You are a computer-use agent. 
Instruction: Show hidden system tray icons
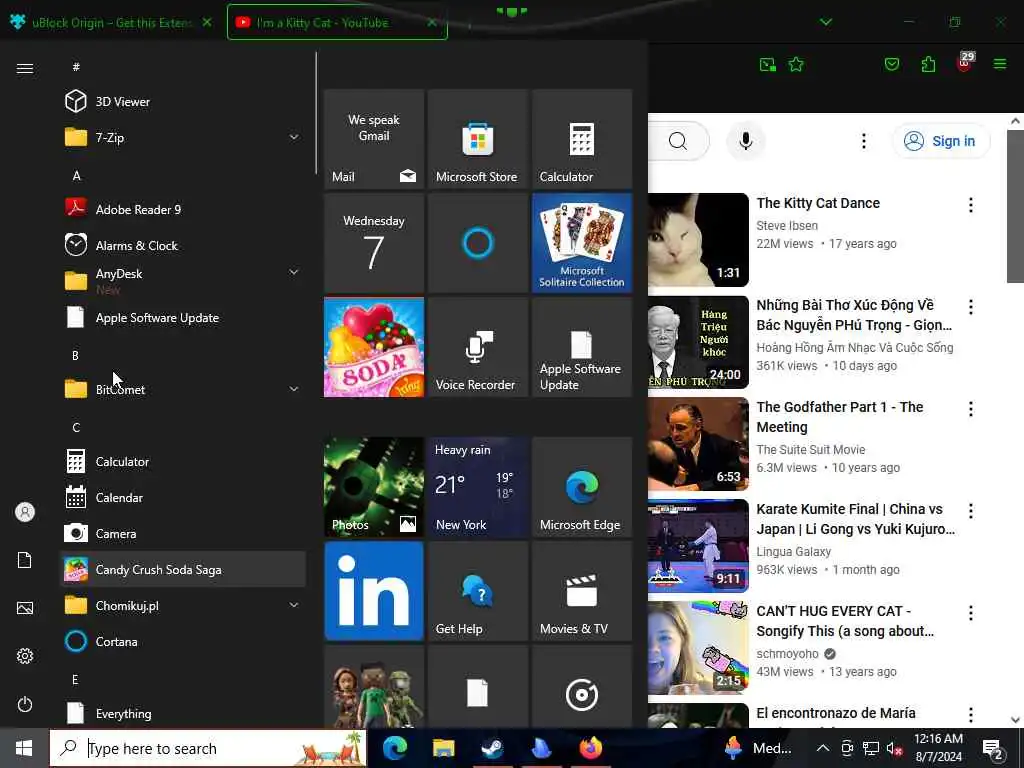point(823,748)
